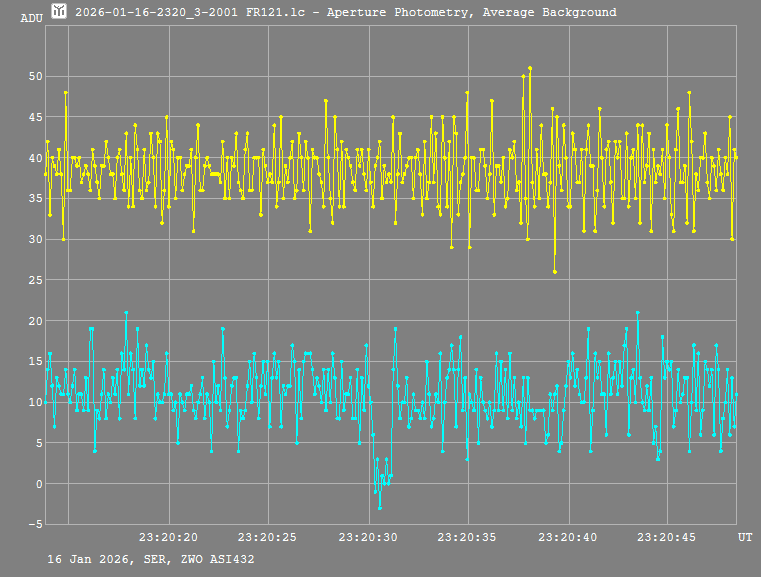Select the cyan peak near 23:20:43
The width and height of the screenshot is (761, 577).
point(637,313)
